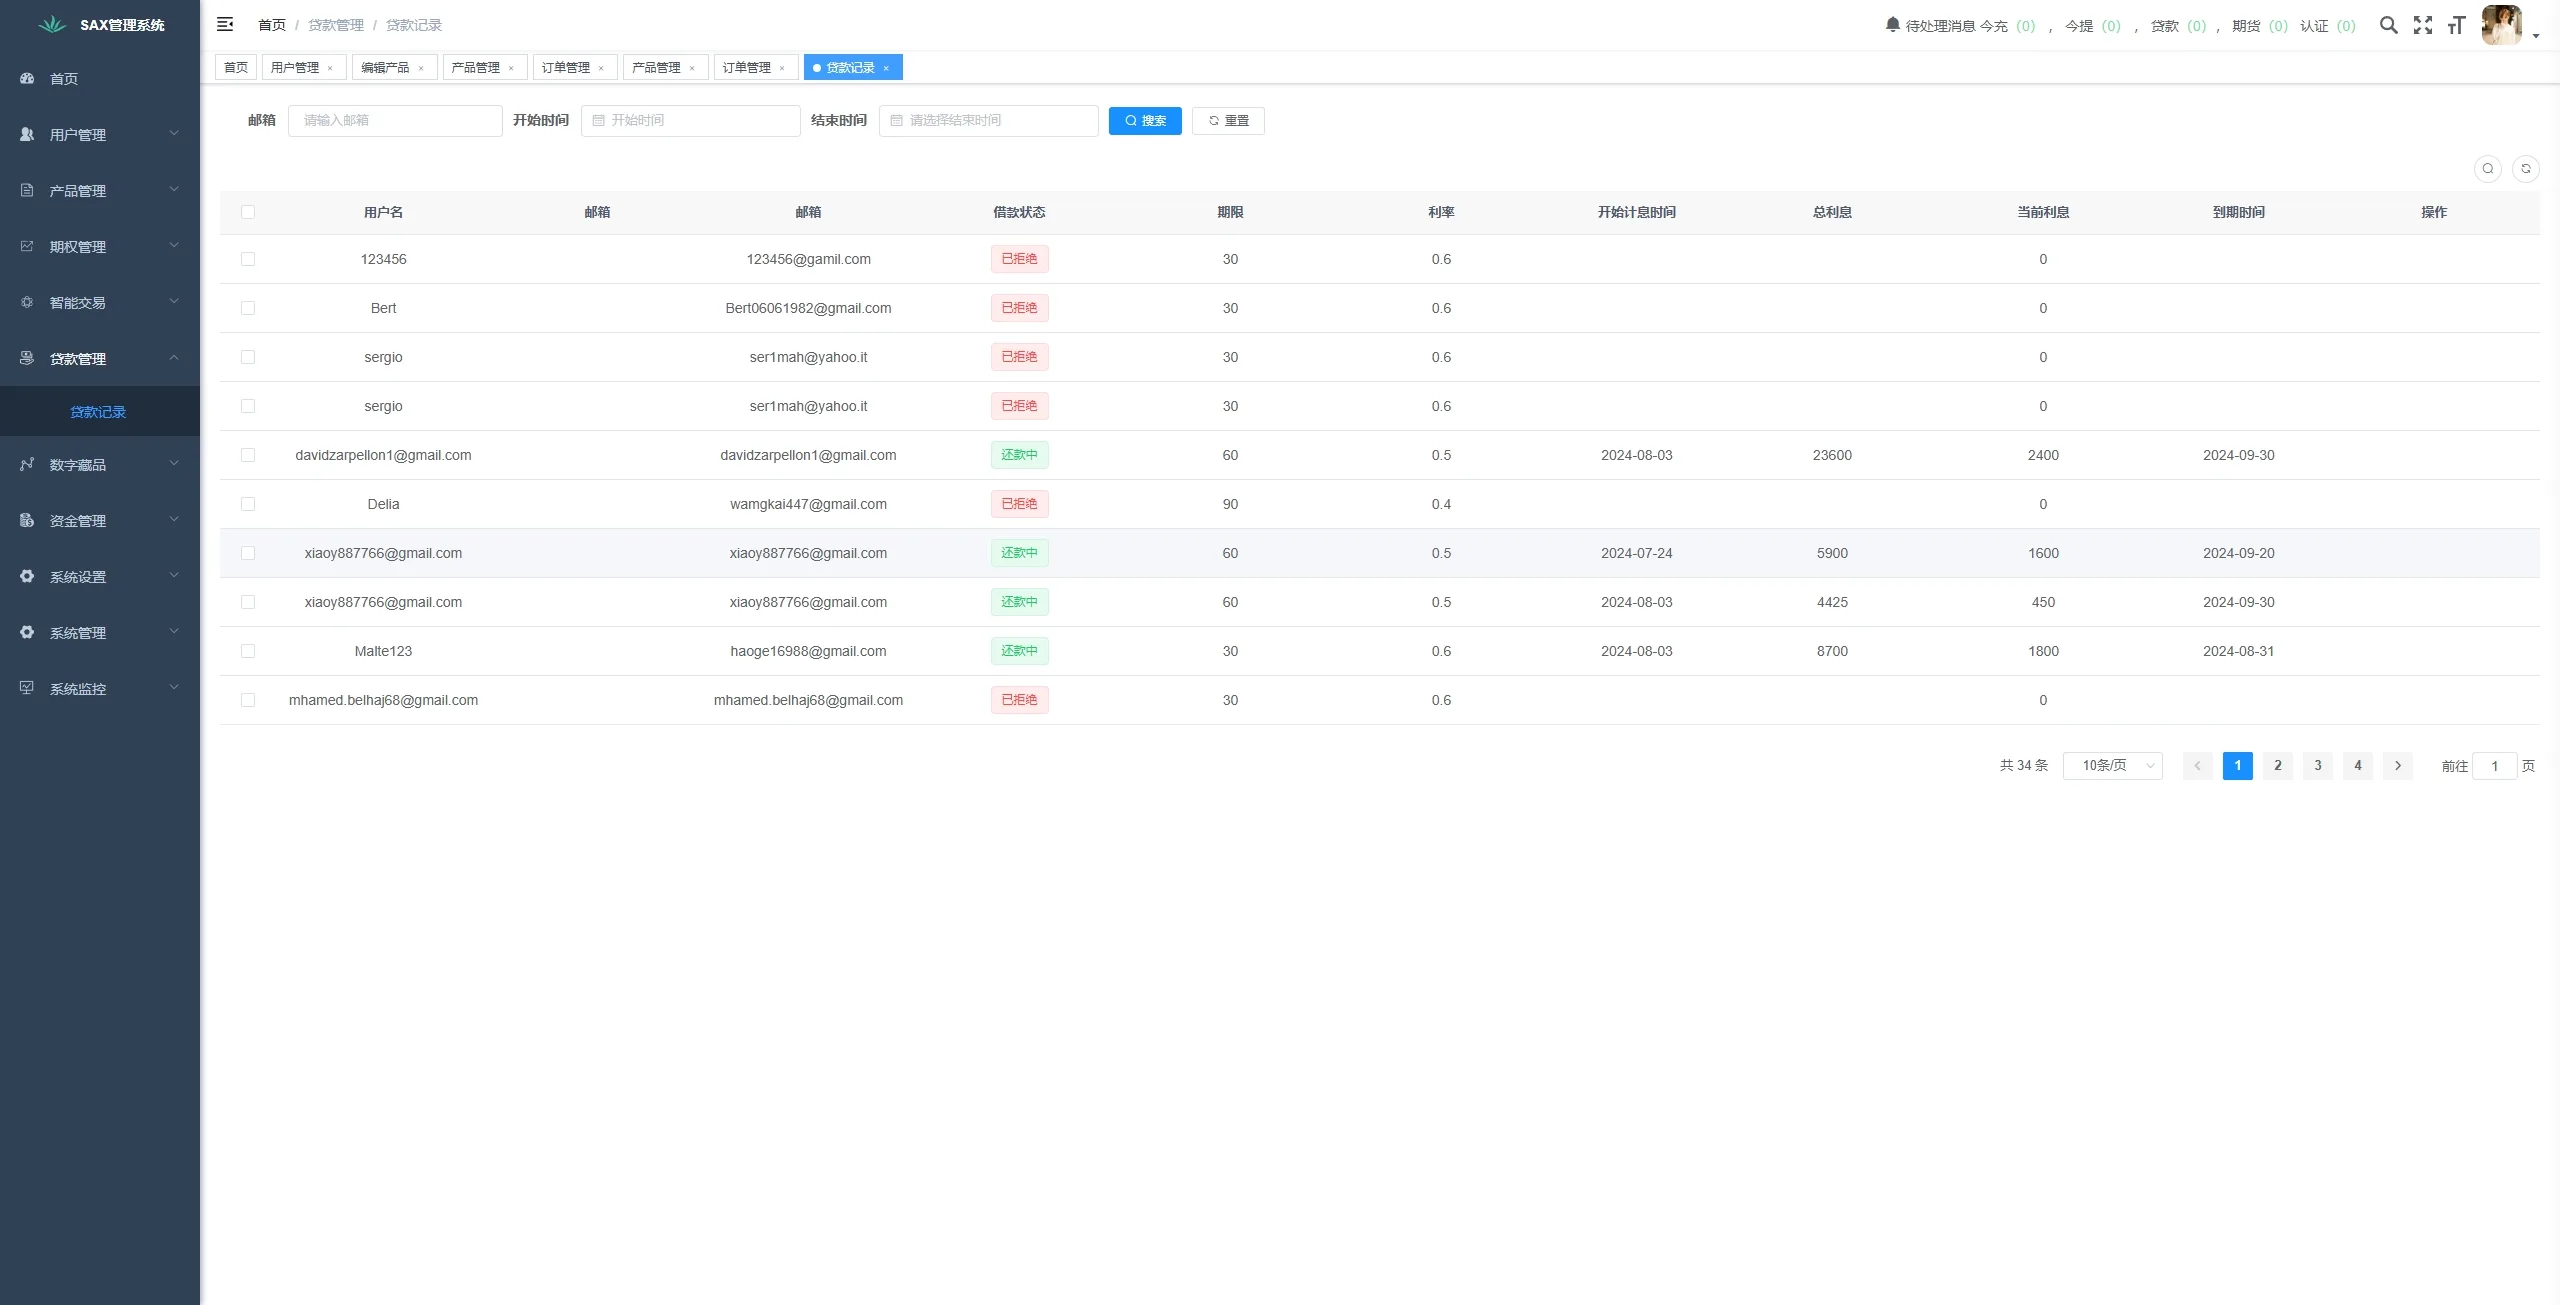The image size is (2560, 1305).
Task: Collapse the sidebar using the hamburger icon
Action: coord(225,24)
